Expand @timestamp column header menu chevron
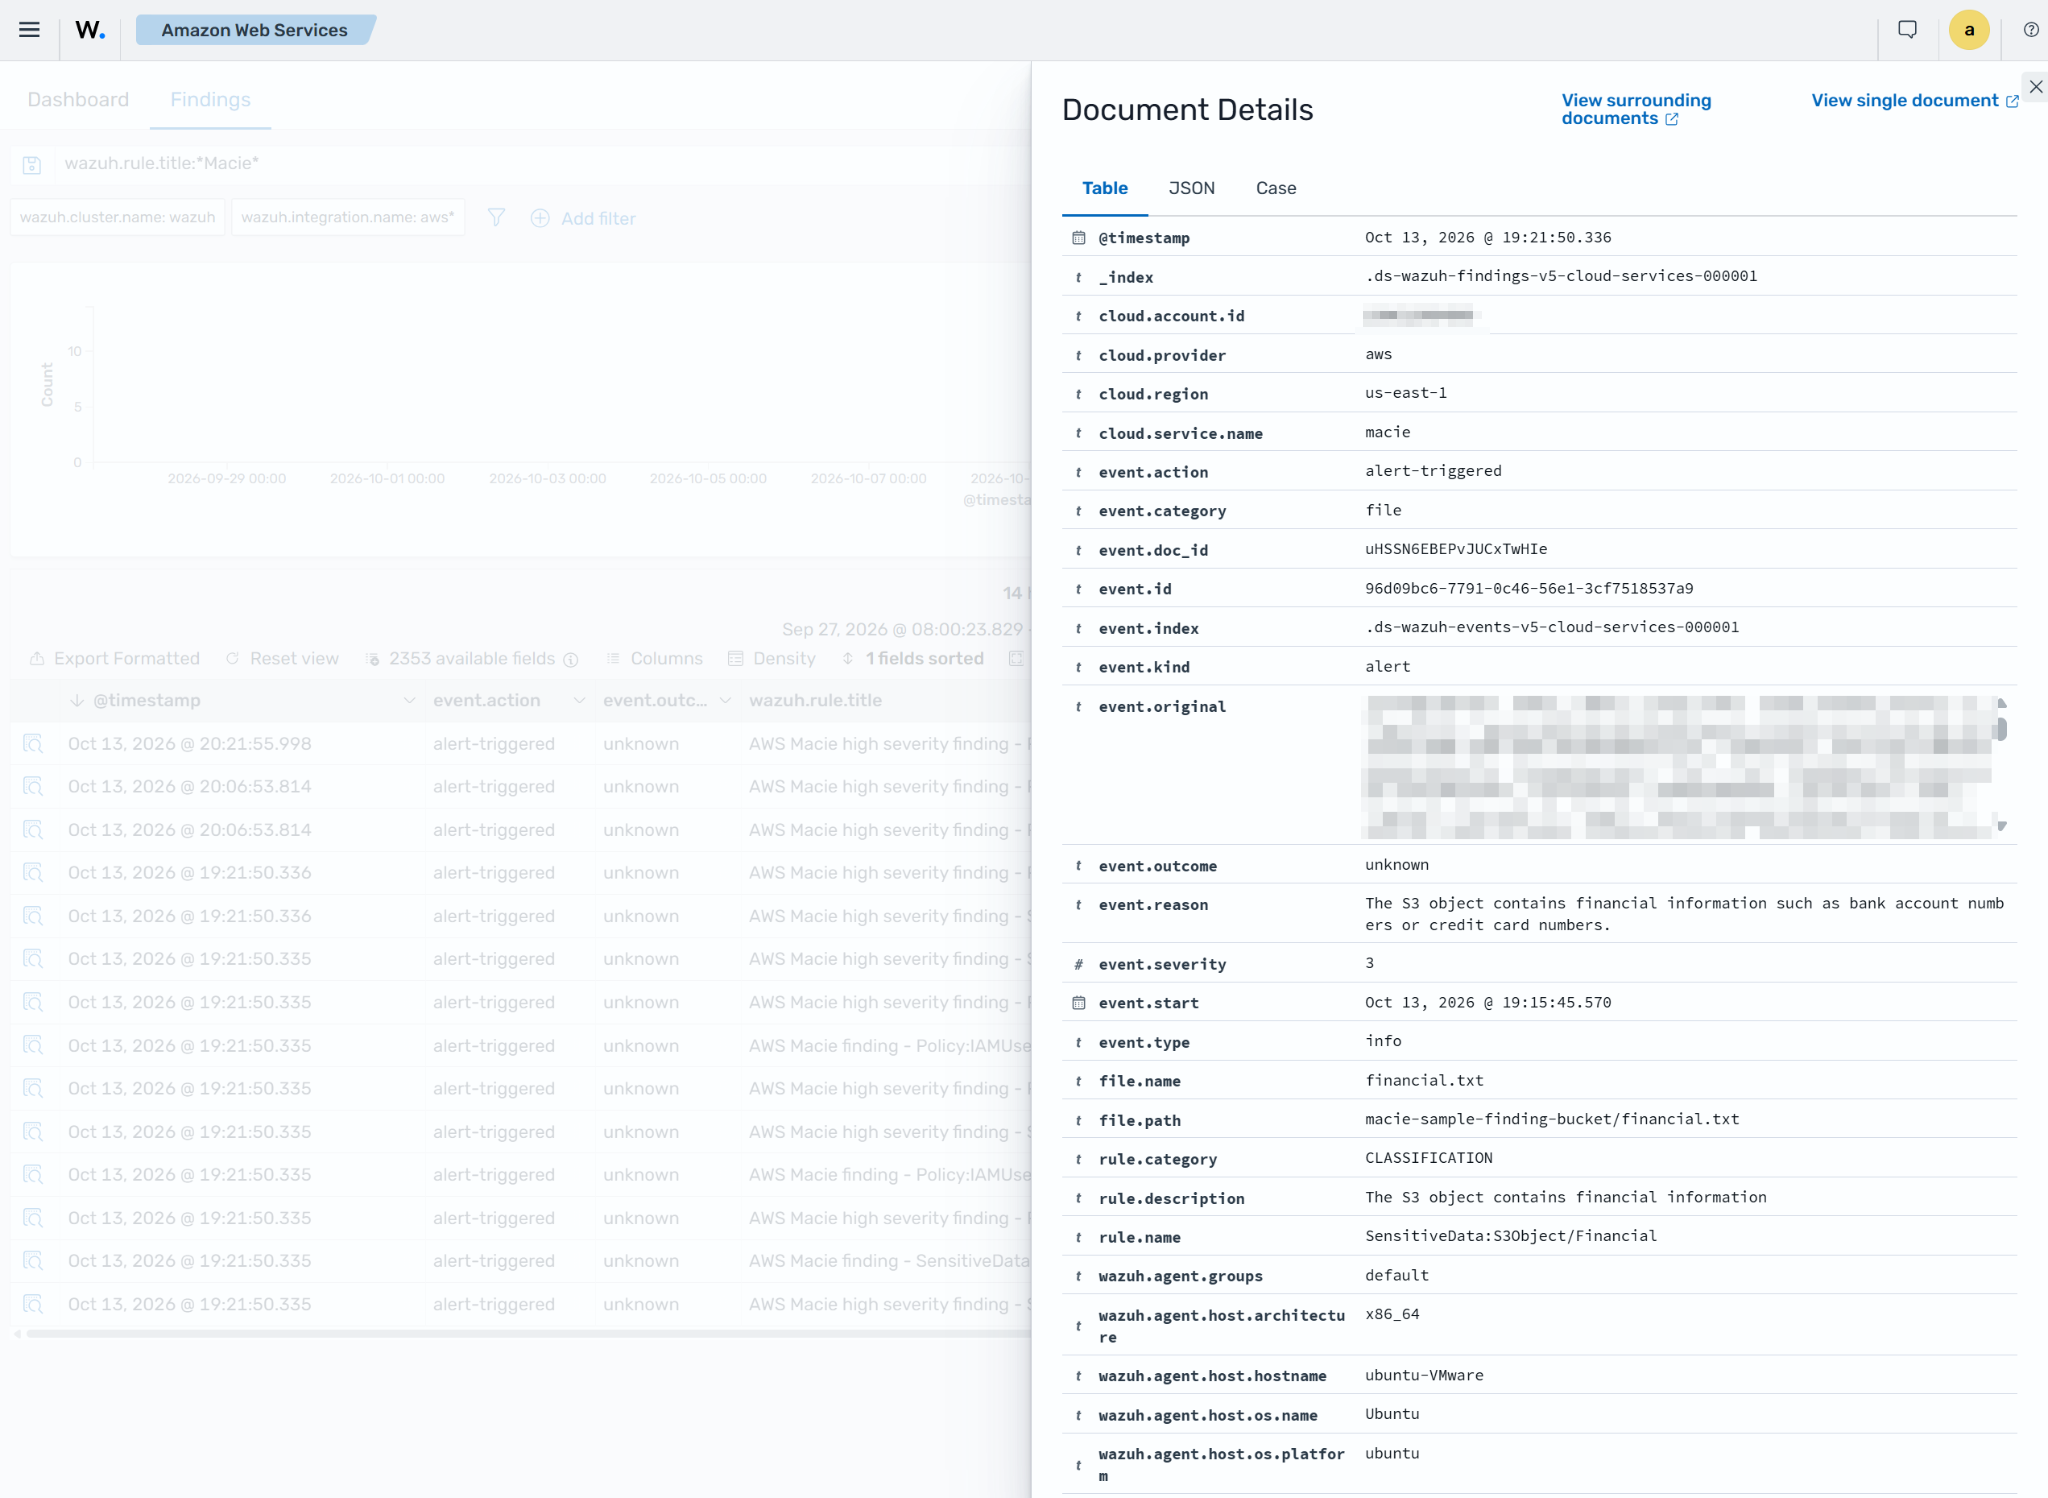 coord(409,701)
